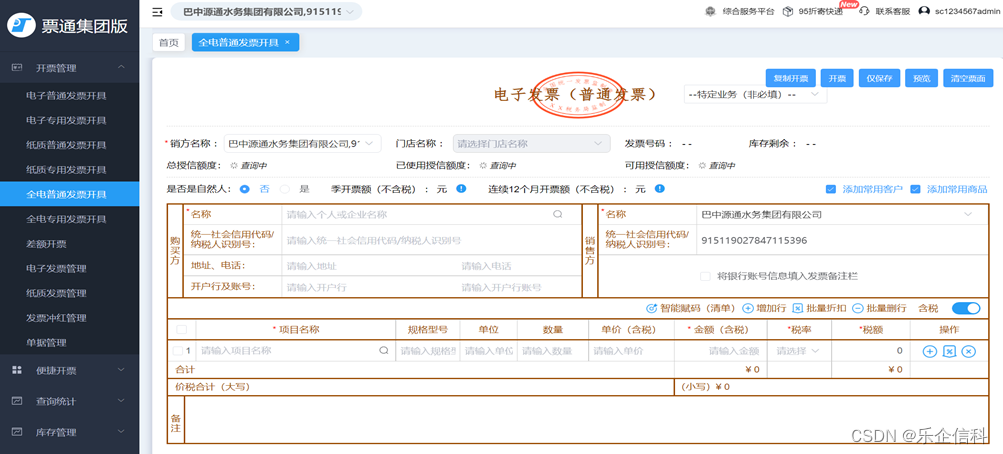Open 电子专用发票开具 in sidebar

point(69,120)
